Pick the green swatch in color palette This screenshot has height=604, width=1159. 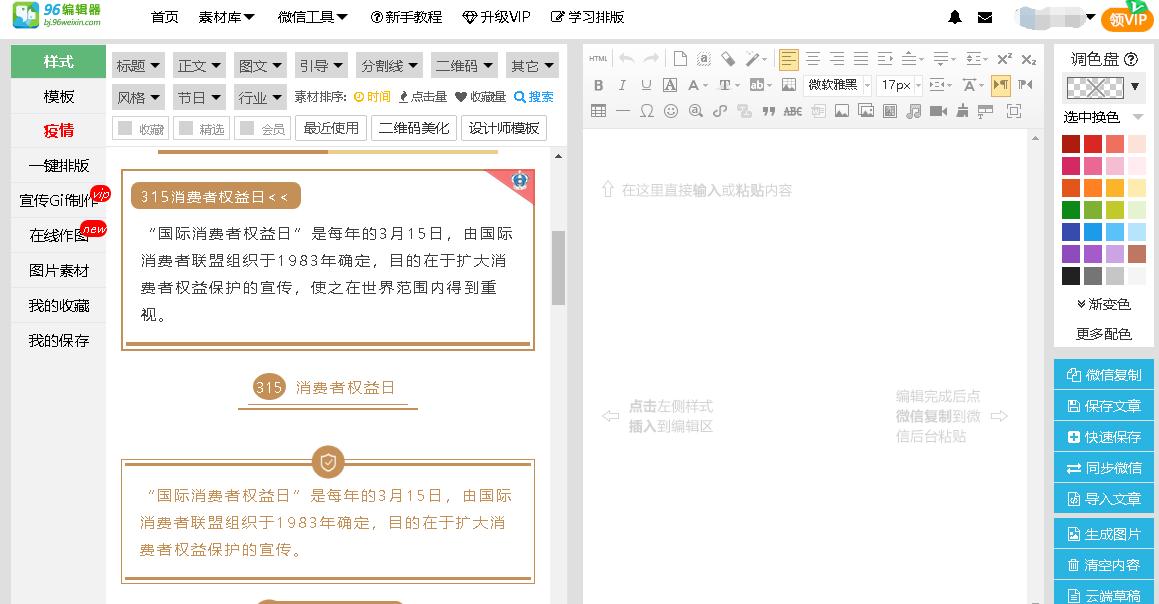(x=1071, y=210)
